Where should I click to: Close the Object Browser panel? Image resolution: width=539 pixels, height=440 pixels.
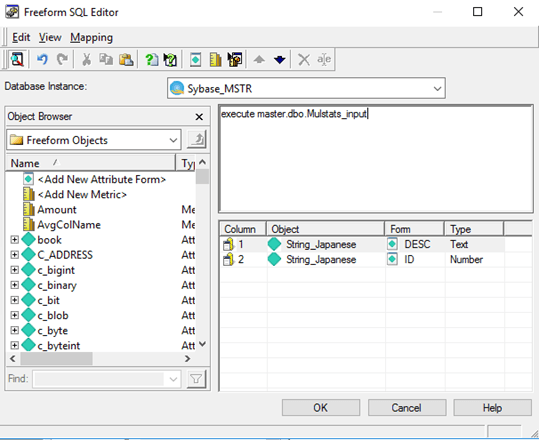199,117
